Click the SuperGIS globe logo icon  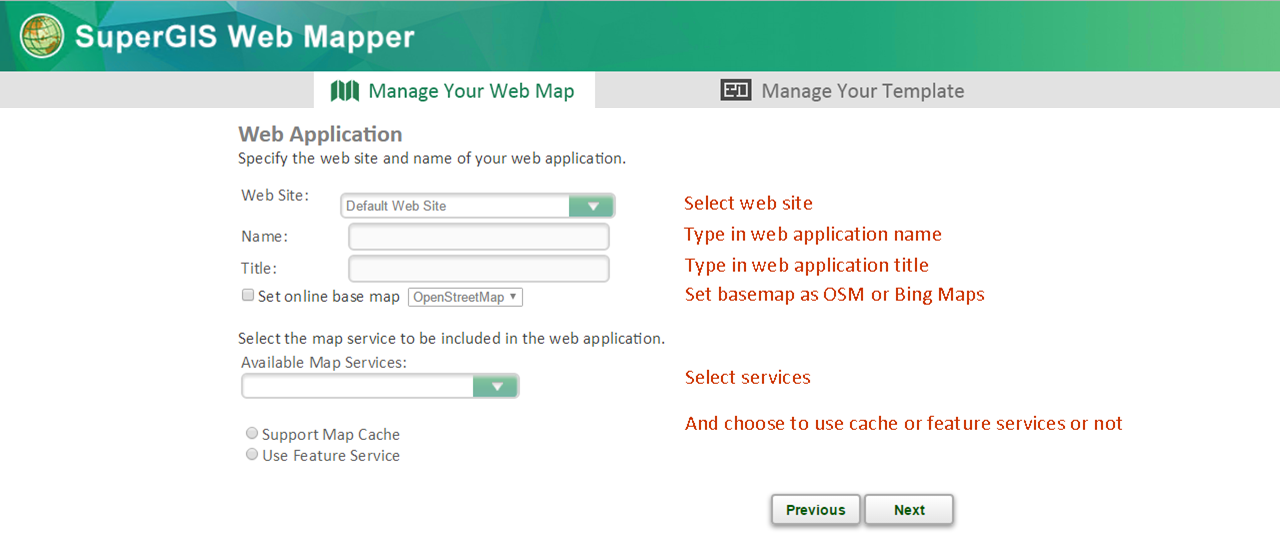point(42,37)
